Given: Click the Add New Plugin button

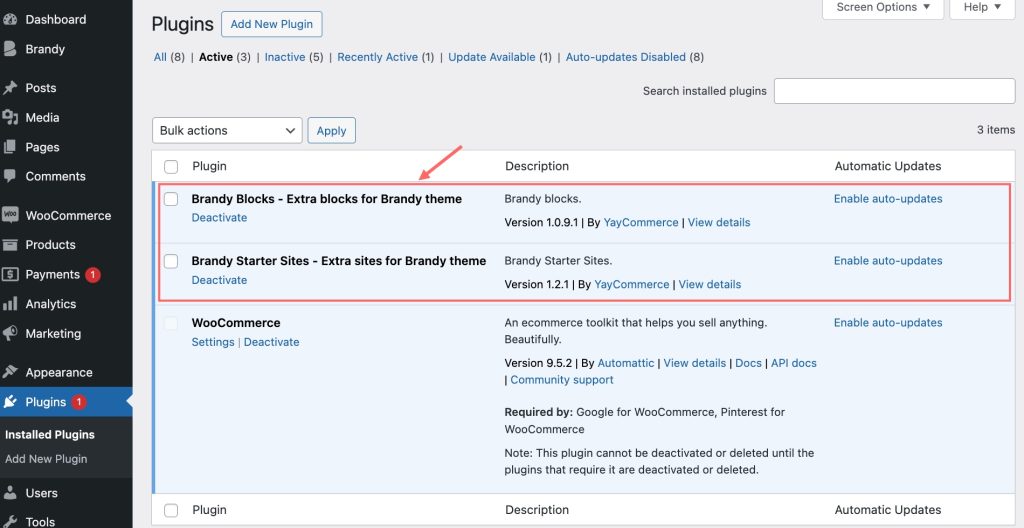Looking at the screenshot, I should pos(272,24).
